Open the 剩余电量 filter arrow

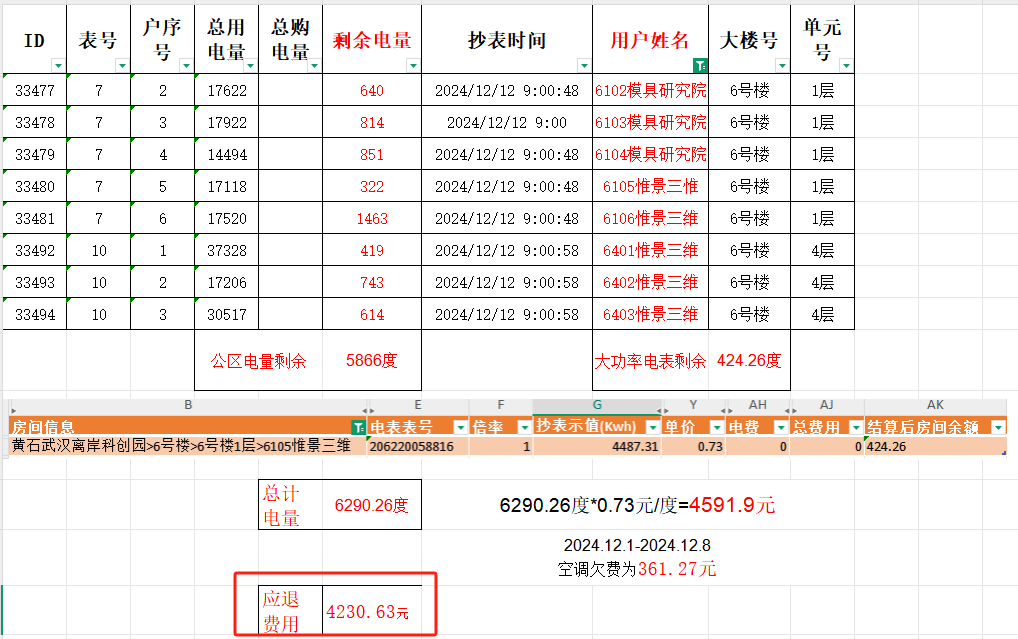coord(413,65)
